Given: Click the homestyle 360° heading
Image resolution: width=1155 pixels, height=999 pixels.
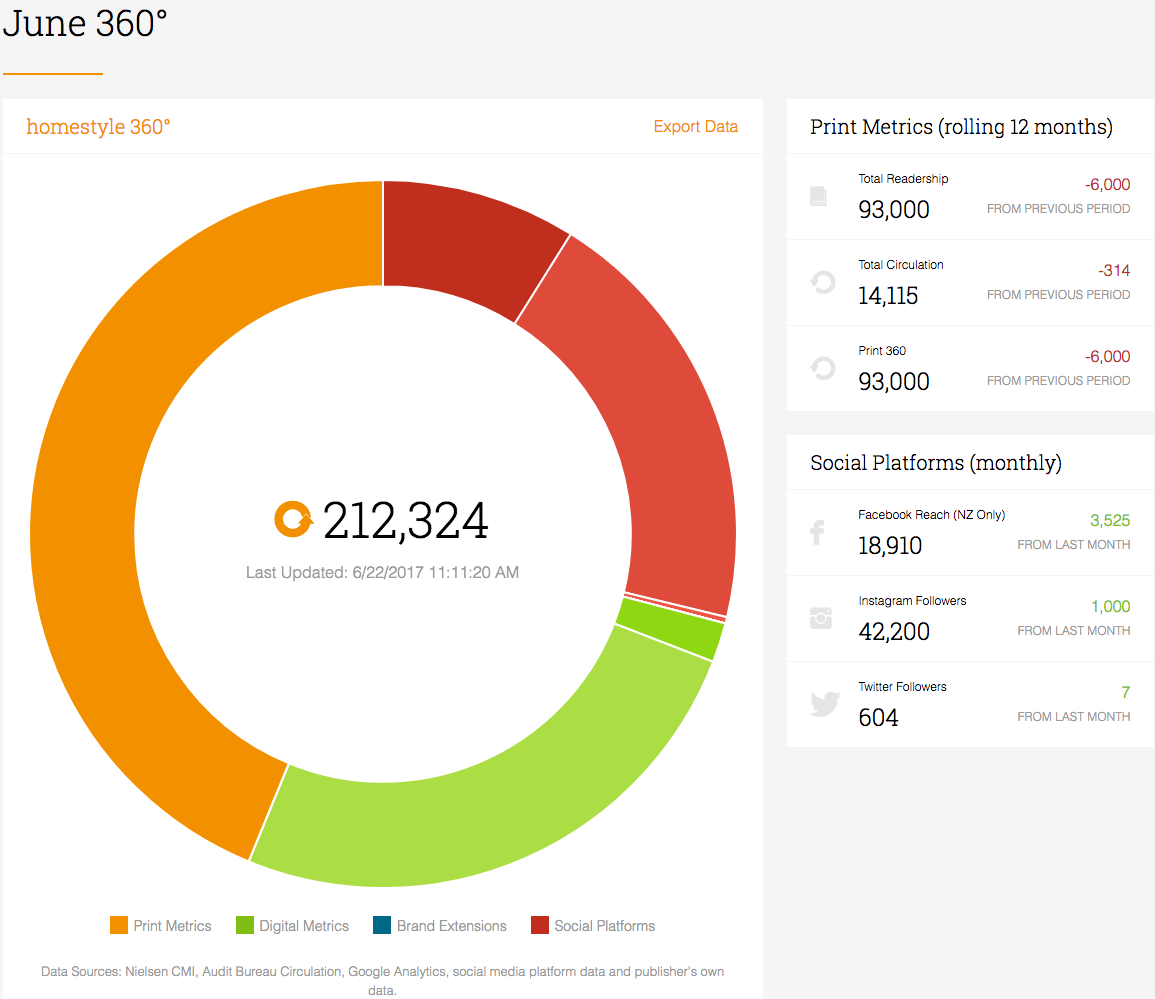Looking at the screenshot, I should click(98, 127).
